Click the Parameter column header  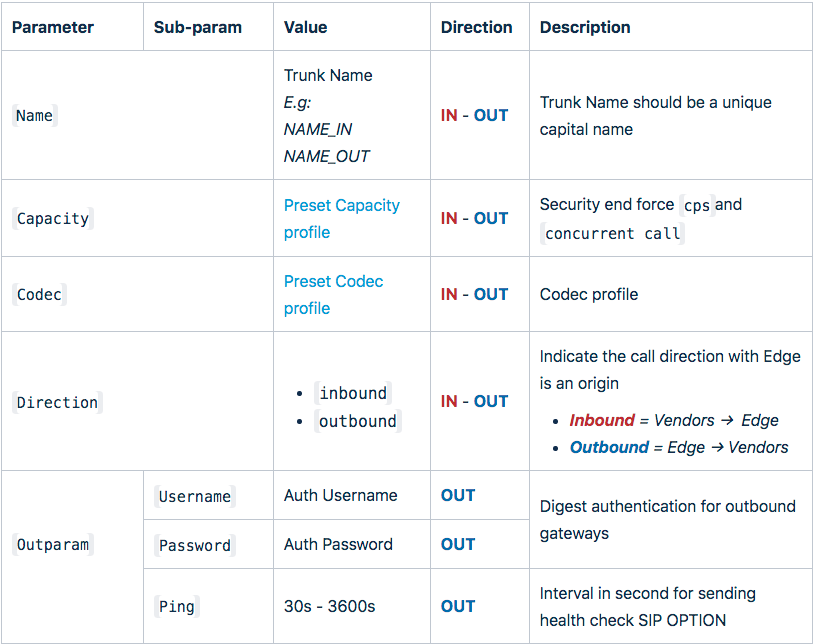pyautogui.click(x=53, y=27)
